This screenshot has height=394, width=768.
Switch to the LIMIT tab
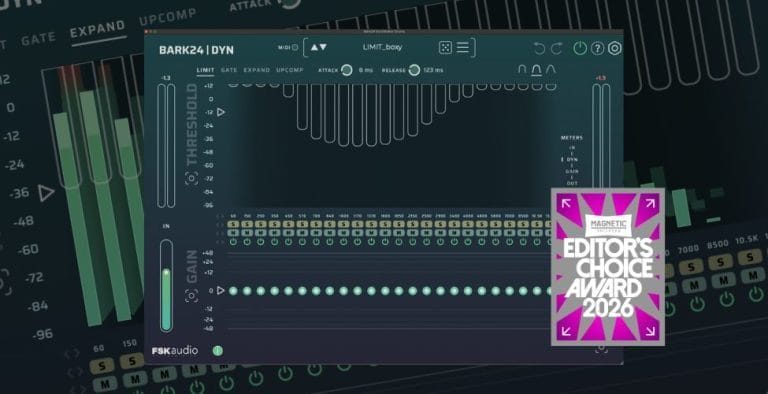205,70
